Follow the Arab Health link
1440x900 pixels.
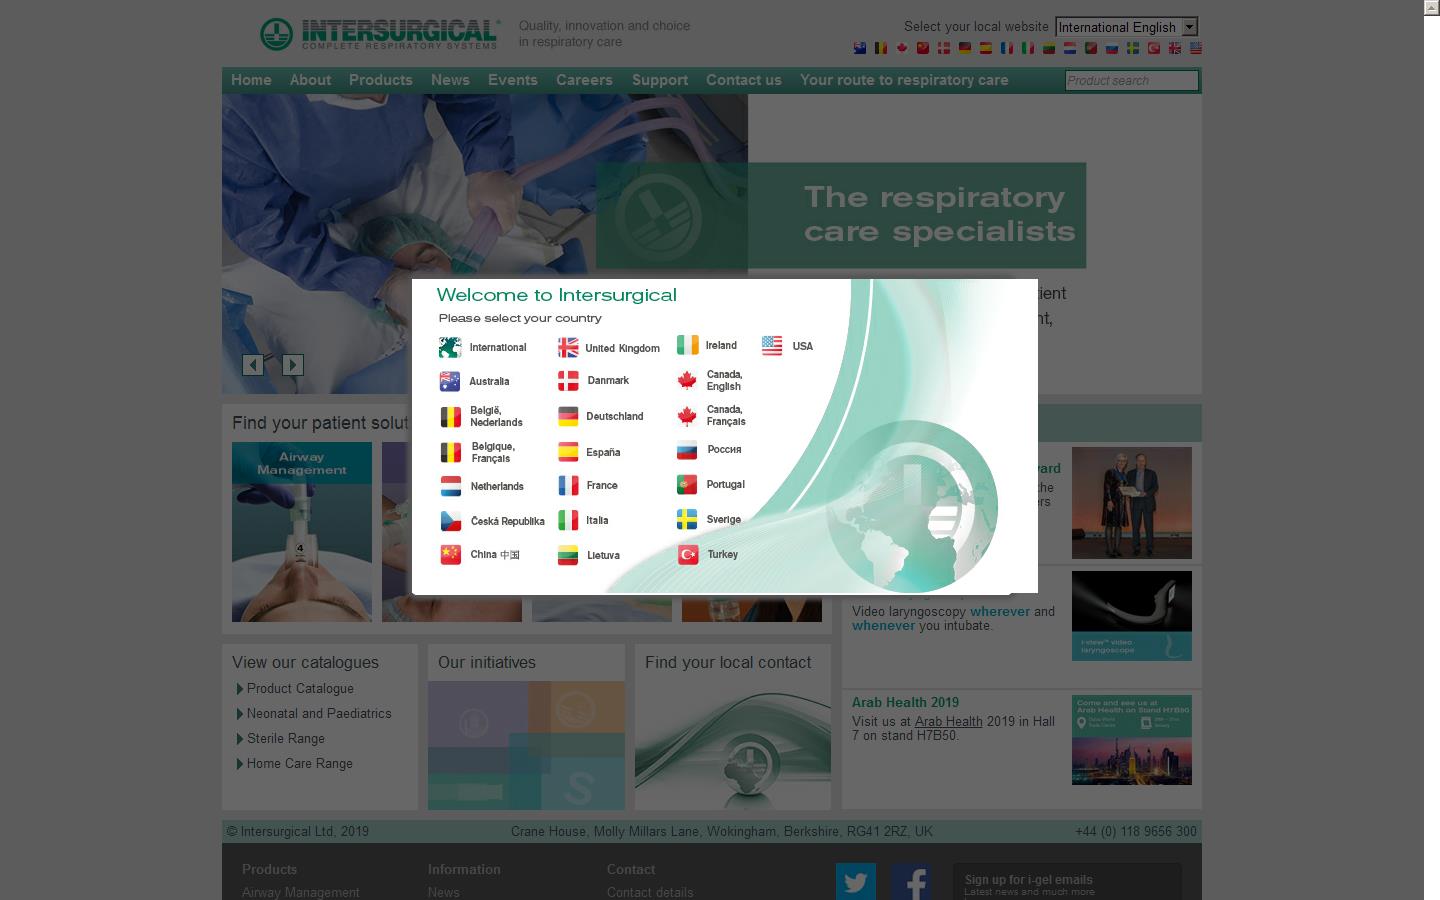947,721
